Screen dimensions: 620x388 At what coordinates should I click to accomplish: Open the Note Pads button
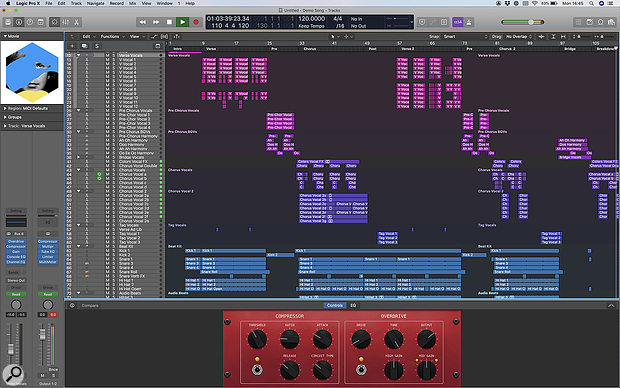pos(590,22)
